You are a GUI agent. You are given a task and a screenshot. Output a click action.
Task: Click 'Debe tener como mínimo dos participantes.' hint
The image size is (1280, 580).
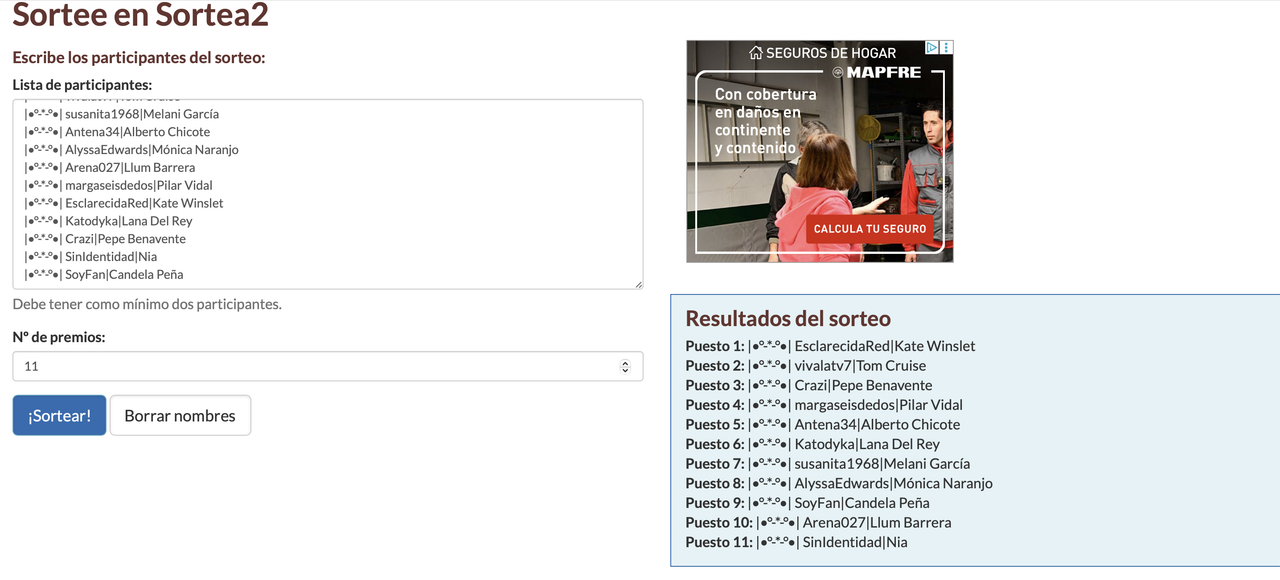(x=147, y=304)
